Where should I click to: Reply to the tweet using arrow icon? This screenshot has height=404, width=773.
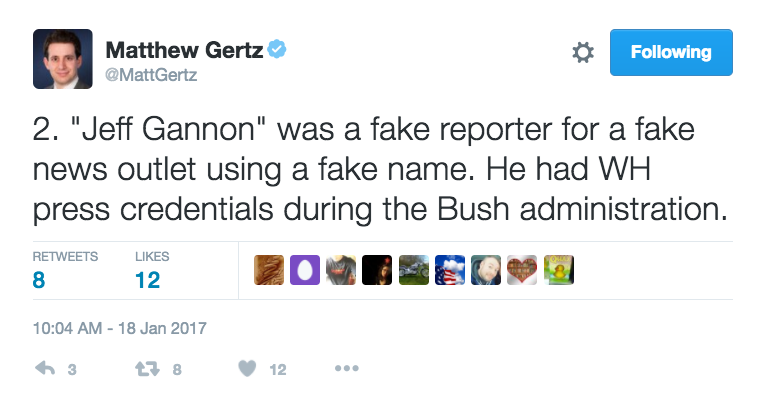(45, 369)
